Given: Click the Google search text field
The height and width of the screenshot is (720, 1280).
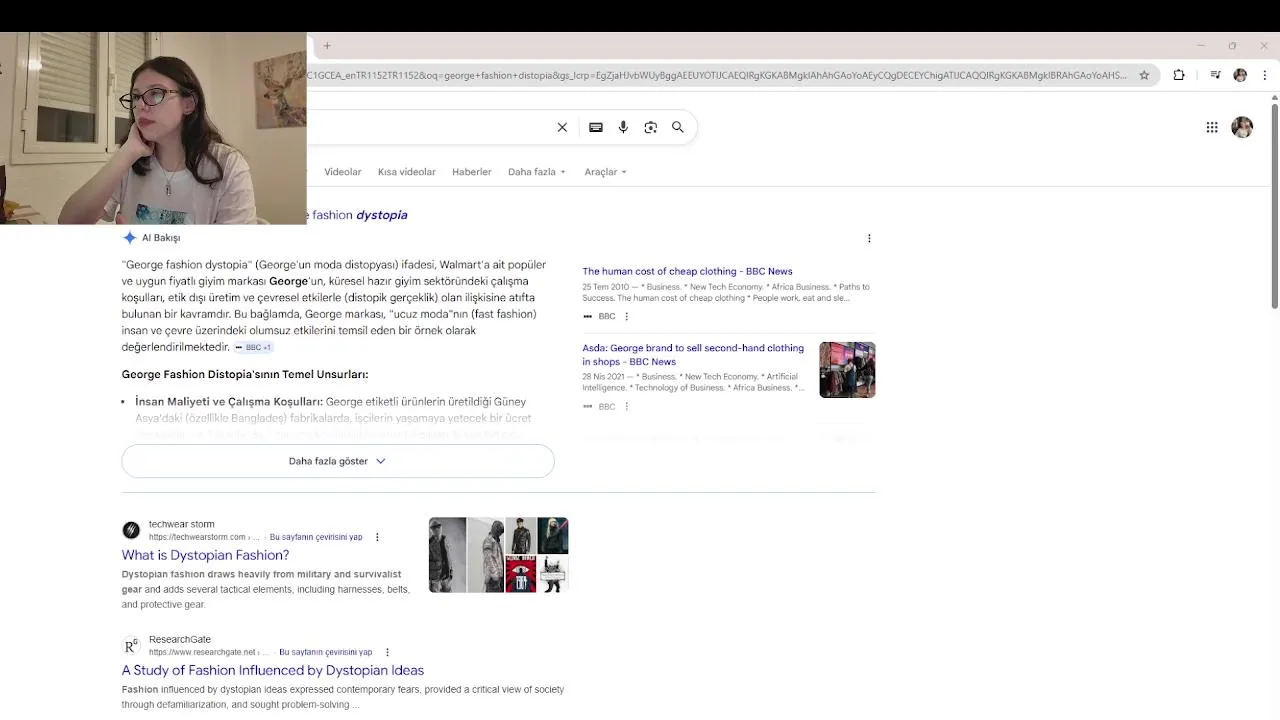Looking at the screenshot, I should point(428,127).
